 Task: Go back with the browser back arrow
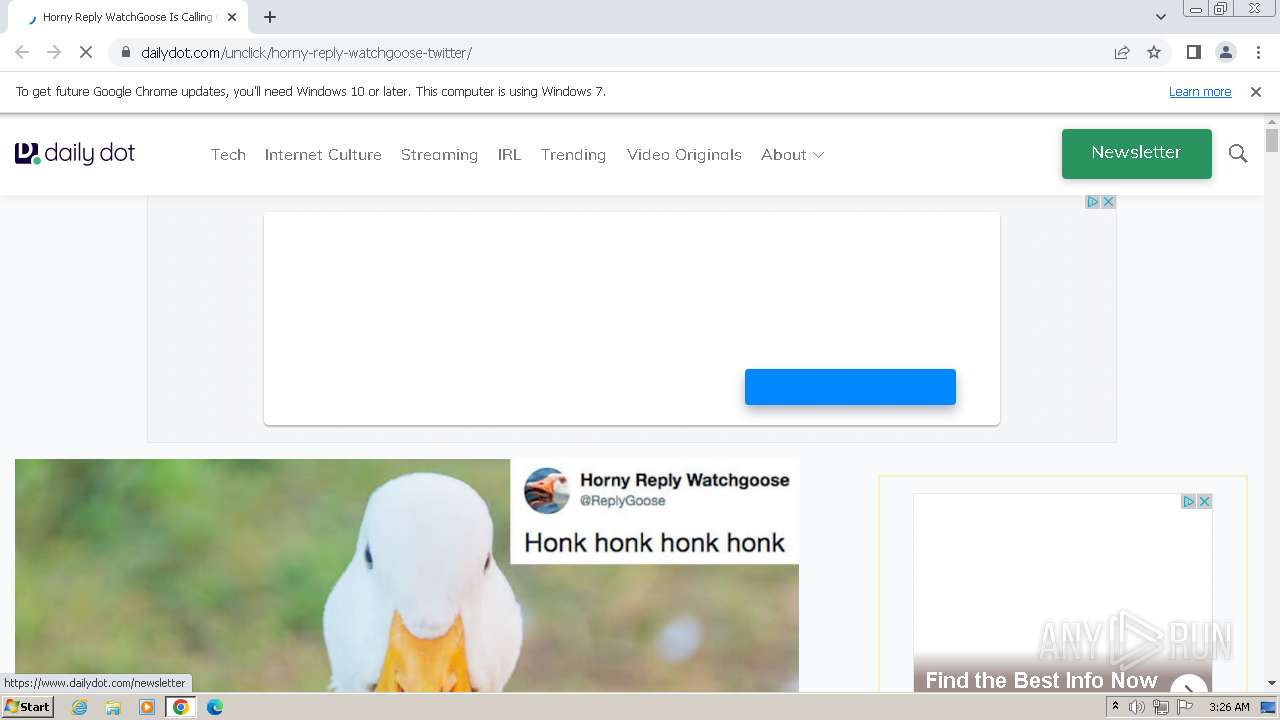pyautogui.click(x=22, y=52)
